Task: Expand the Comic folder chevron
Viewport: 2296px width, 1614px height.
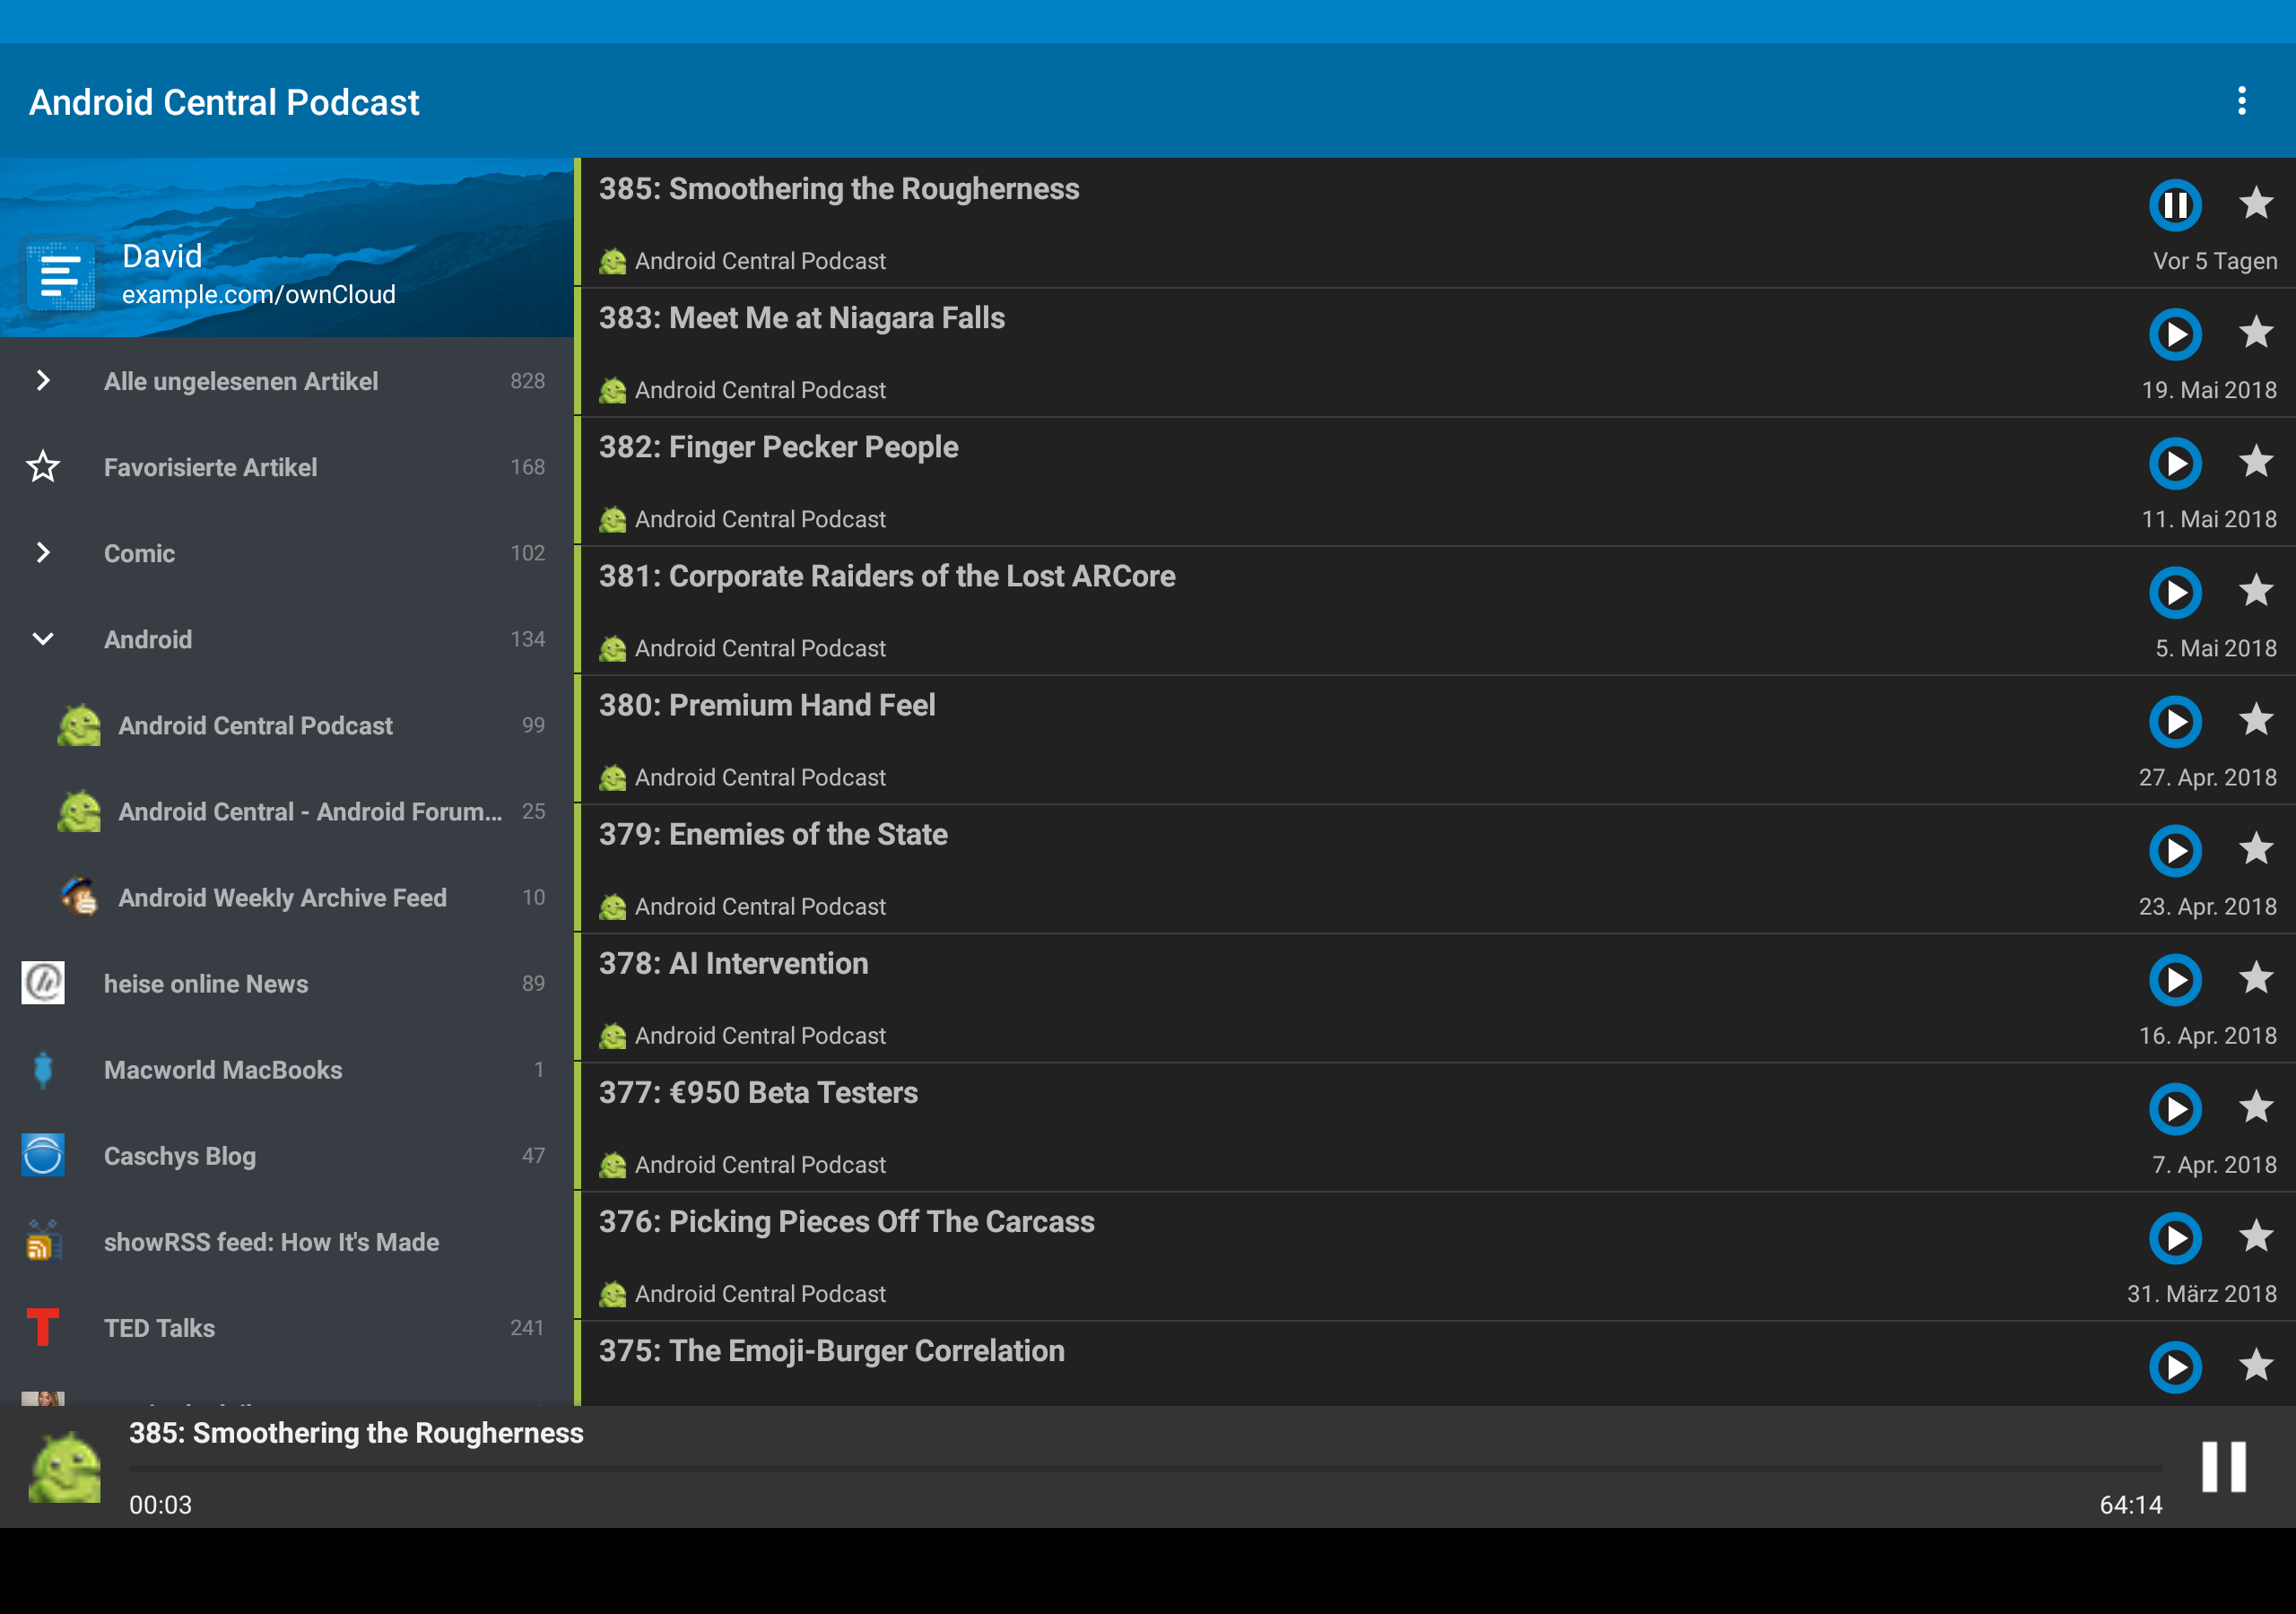Action: [x=43, y=553]
